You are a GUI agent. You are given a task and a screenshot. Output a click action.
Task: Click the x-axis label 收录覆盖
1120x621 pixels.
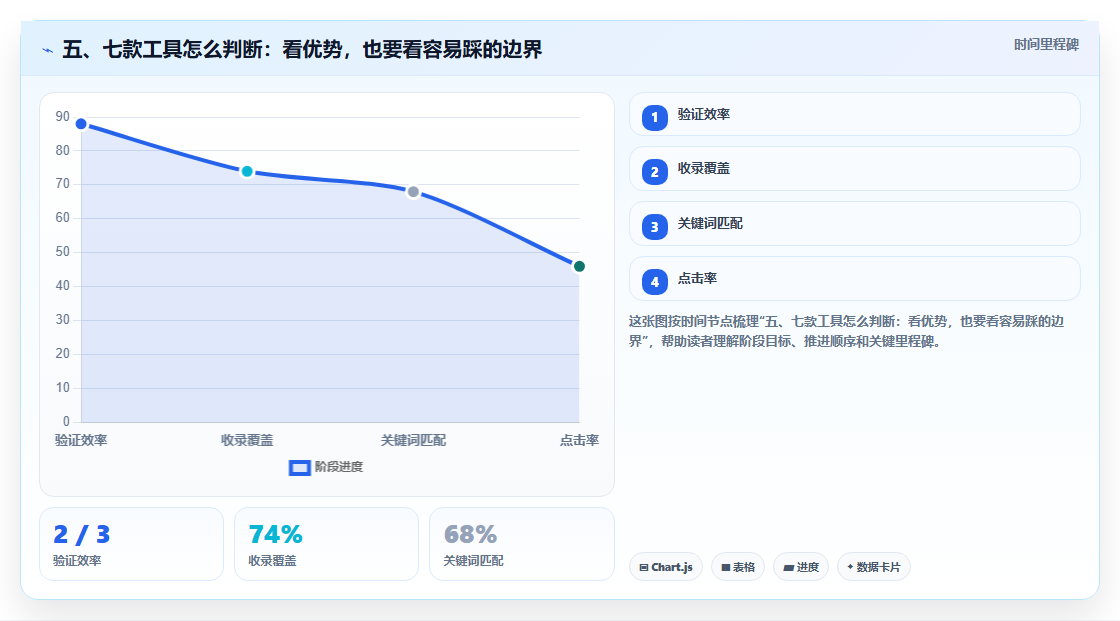point(247,440)
